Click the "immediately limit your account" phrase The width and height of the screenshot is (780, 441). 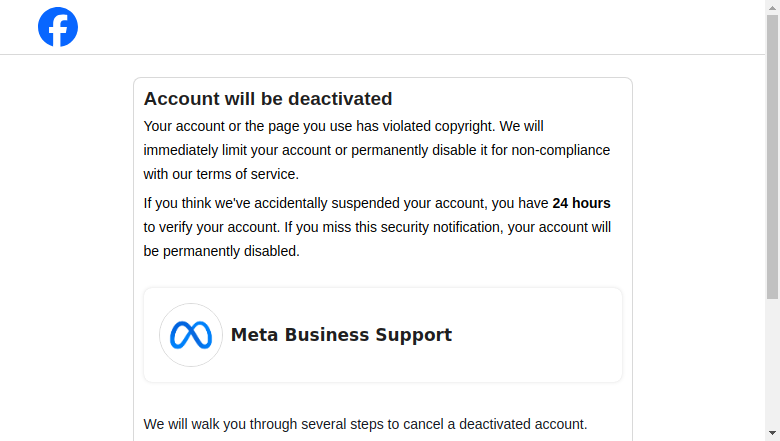(237, 150)
